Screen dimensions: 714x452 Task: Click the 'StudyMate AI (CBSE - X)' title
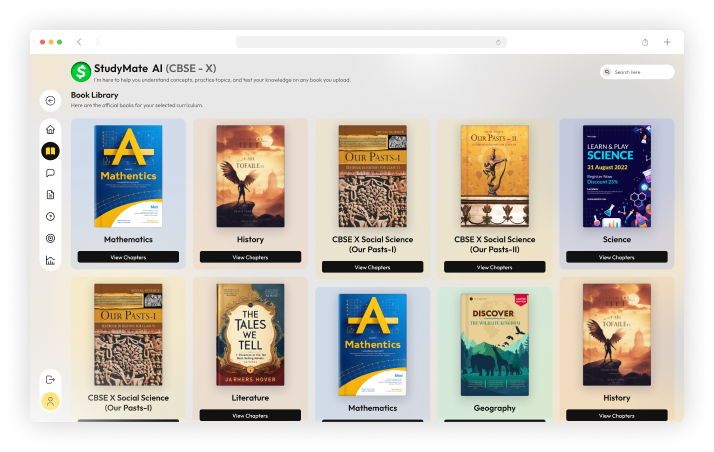[155, 68]
